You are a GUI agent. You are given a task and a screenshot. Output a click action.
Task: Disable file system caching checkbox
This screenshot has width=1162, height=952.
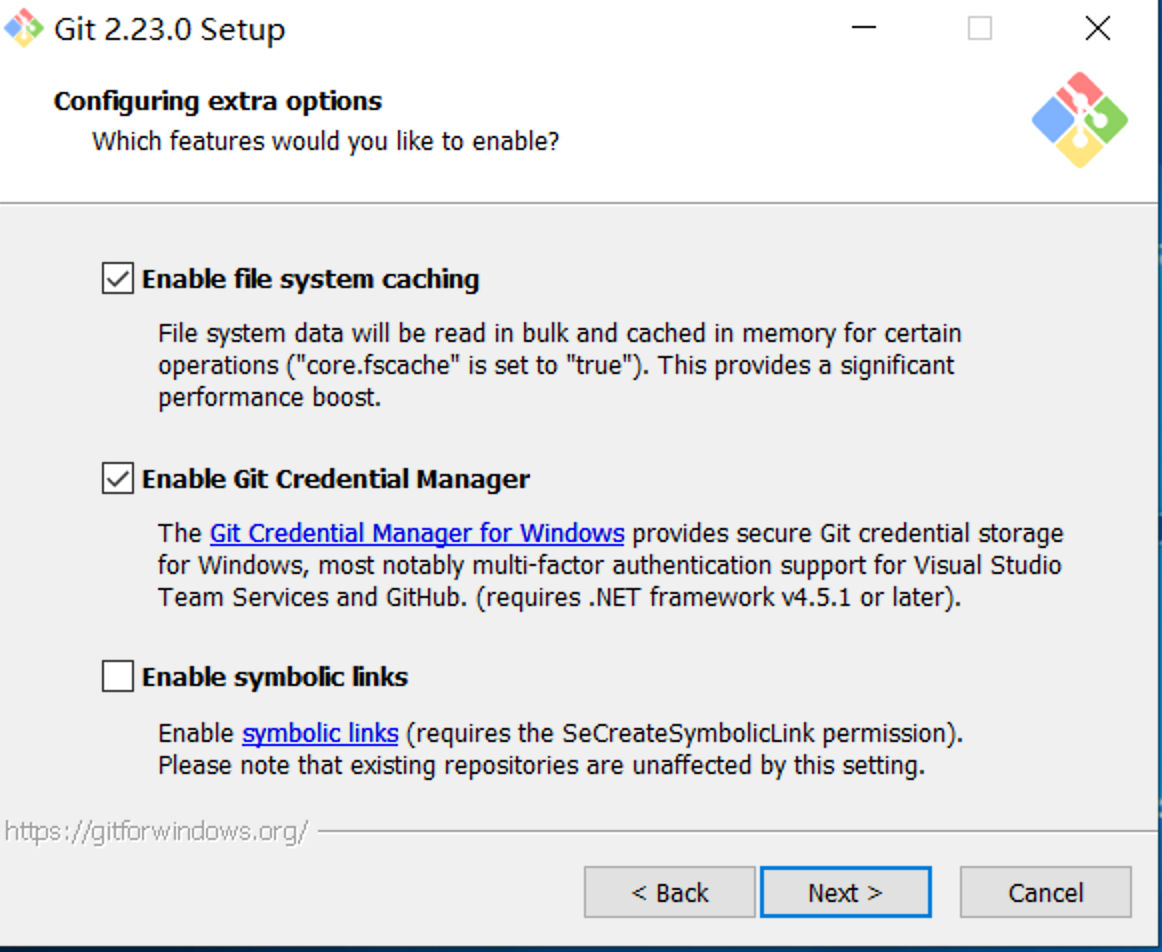coord(118,279)
